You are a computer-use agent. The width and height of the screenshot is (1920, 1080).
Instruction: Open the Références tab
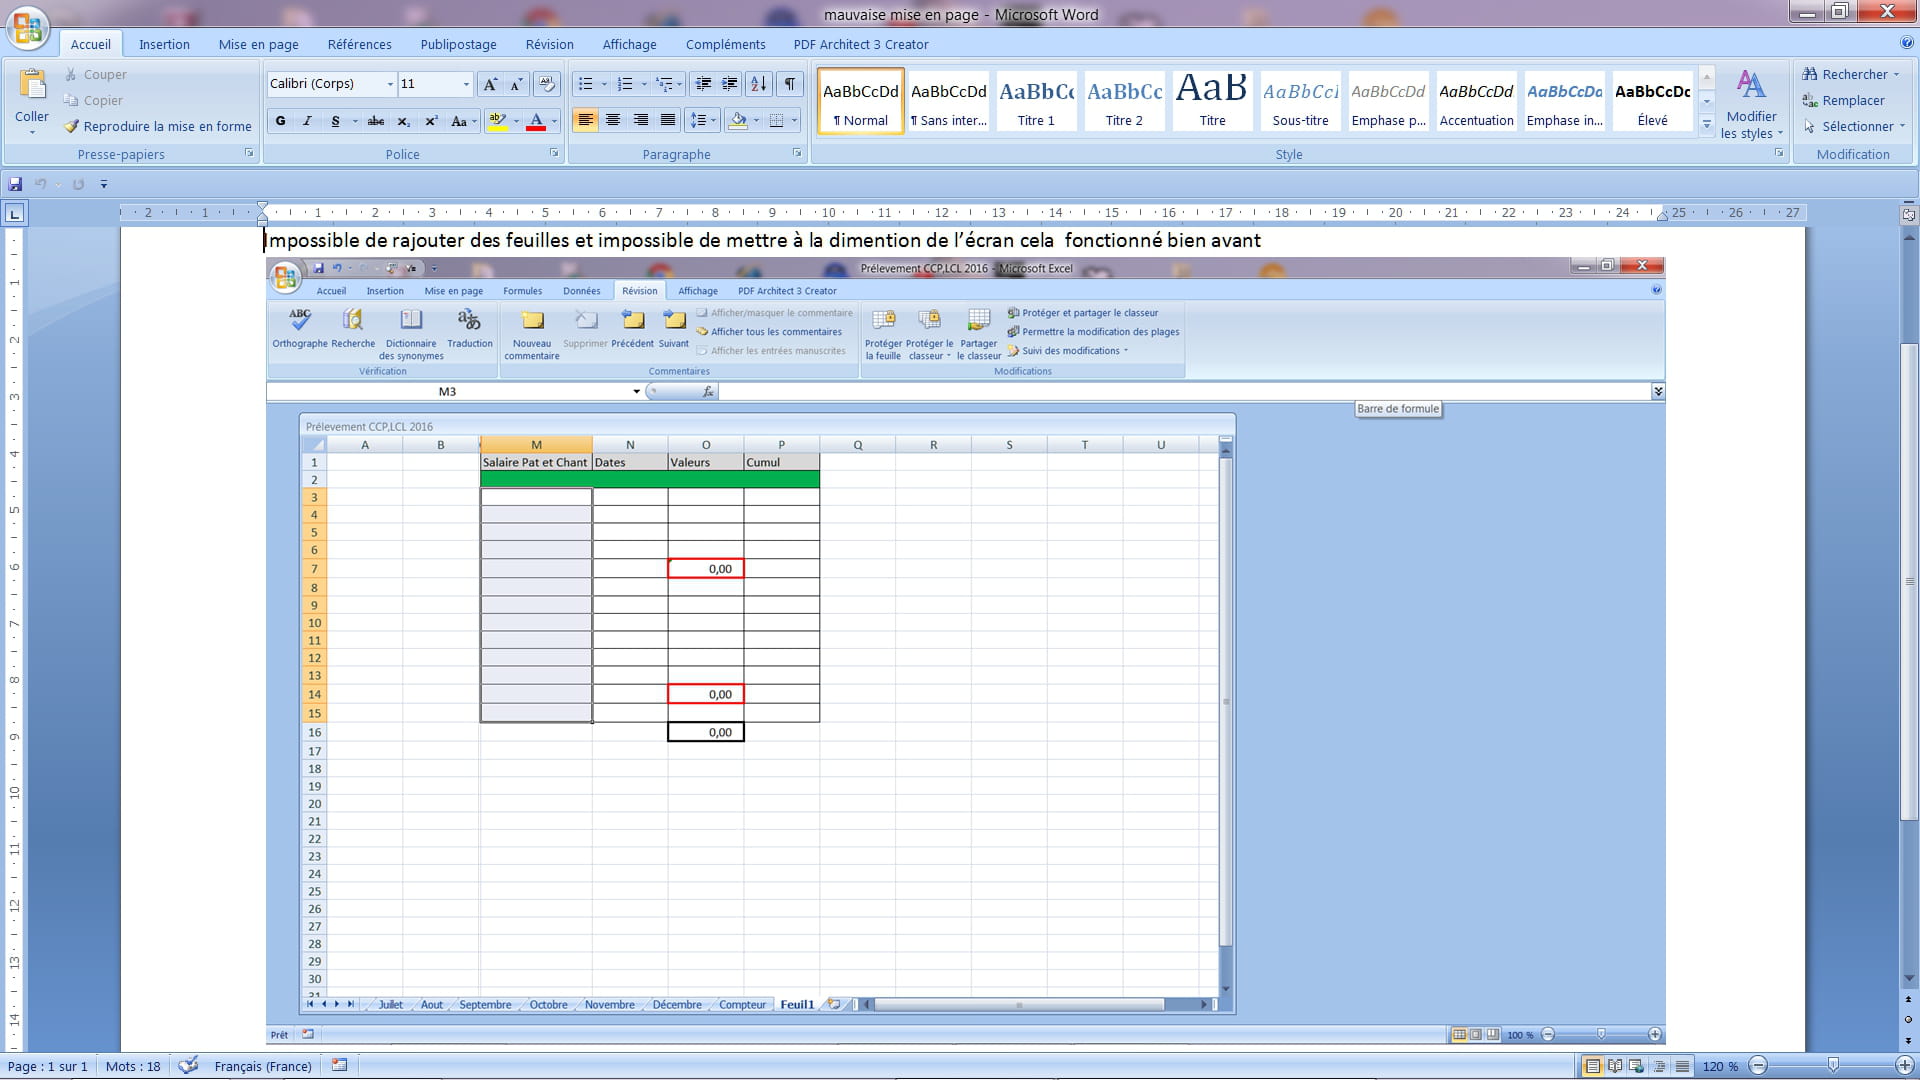point(359,44)
